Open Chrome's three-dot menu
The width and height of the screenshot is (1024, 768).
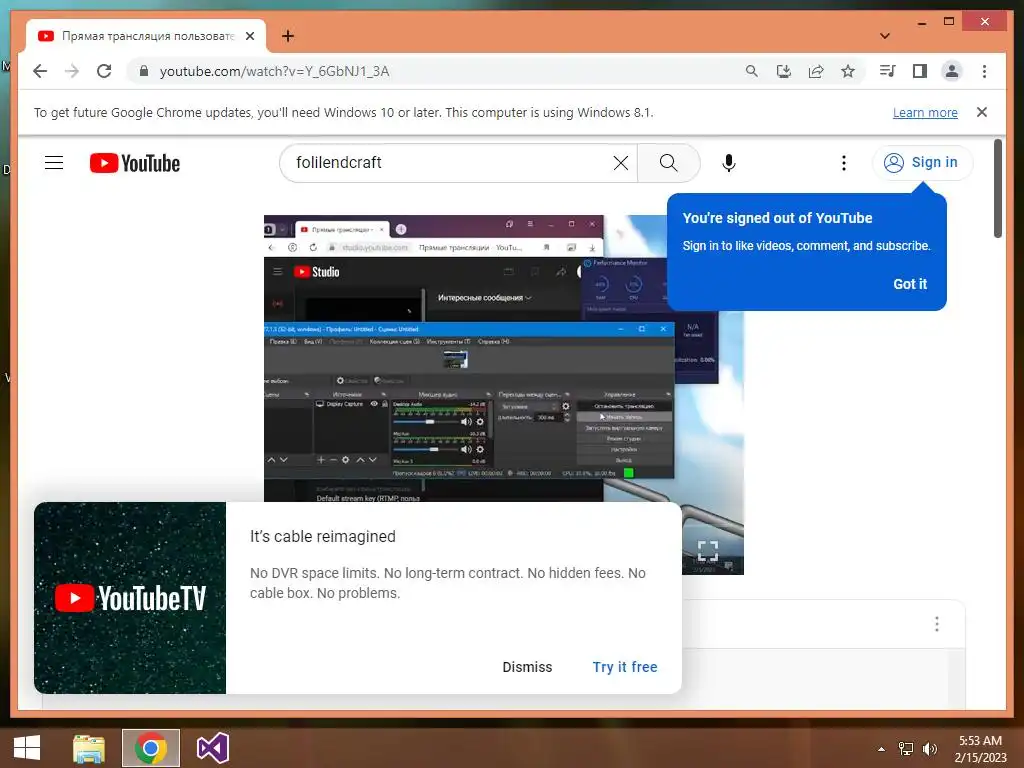(984, 71)
